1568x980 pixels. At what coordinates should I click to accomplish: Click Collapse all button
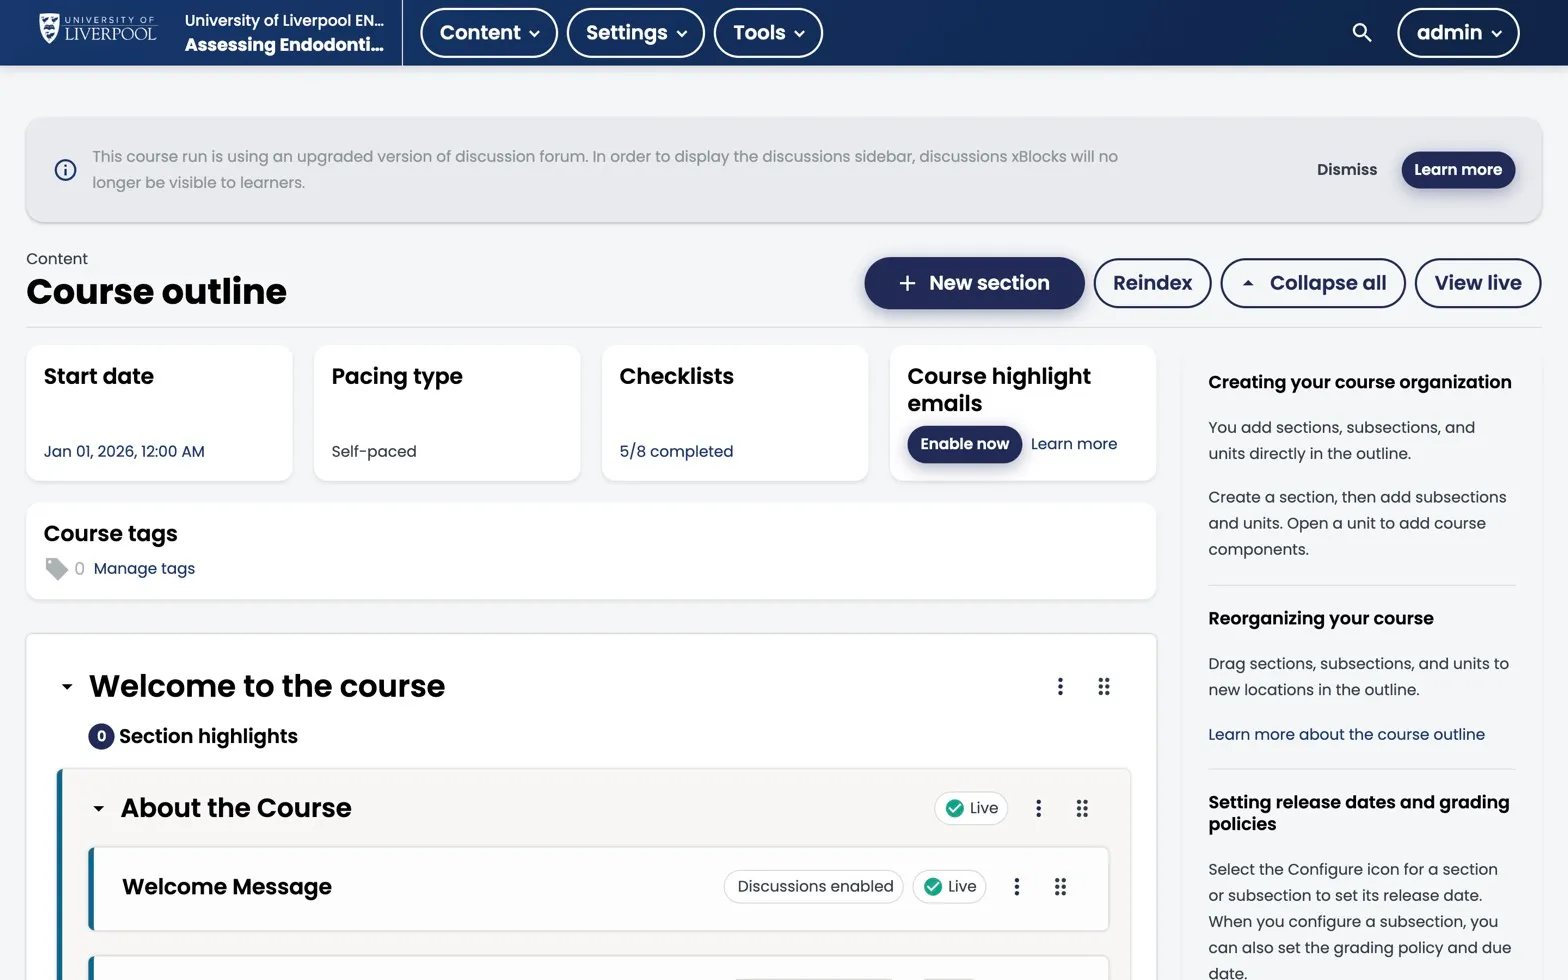click(1313, 283)
